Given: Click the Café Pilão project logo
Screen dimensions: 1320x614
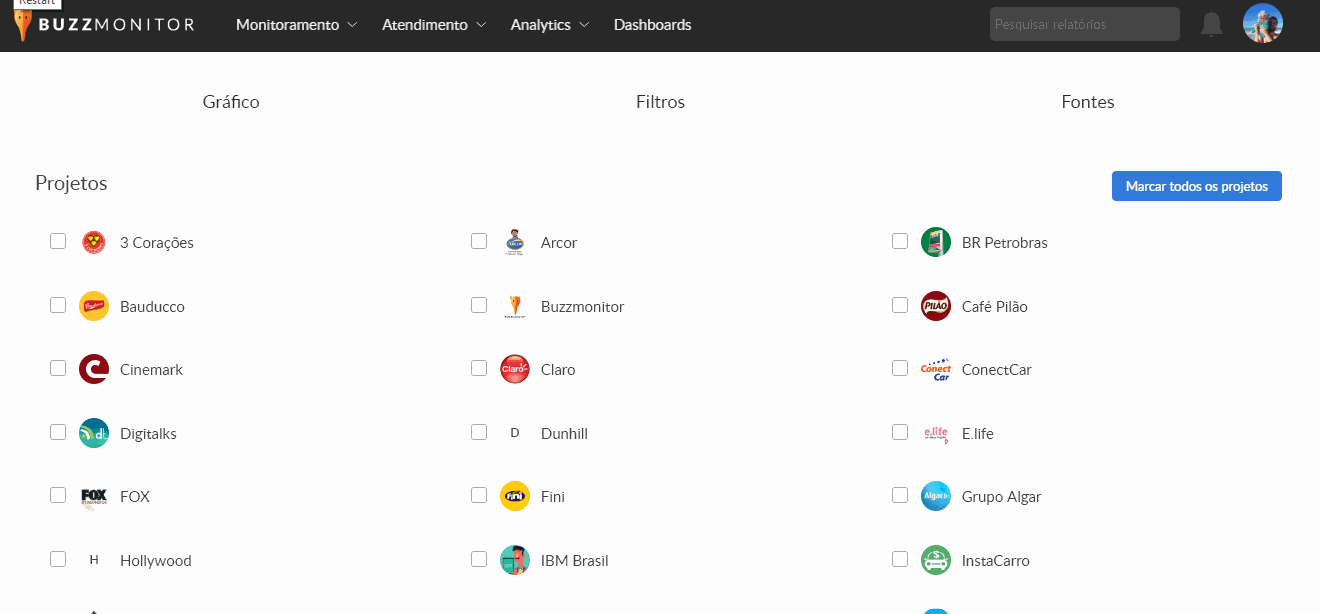Looking at the screenshot, I should [x=935, y=306].
